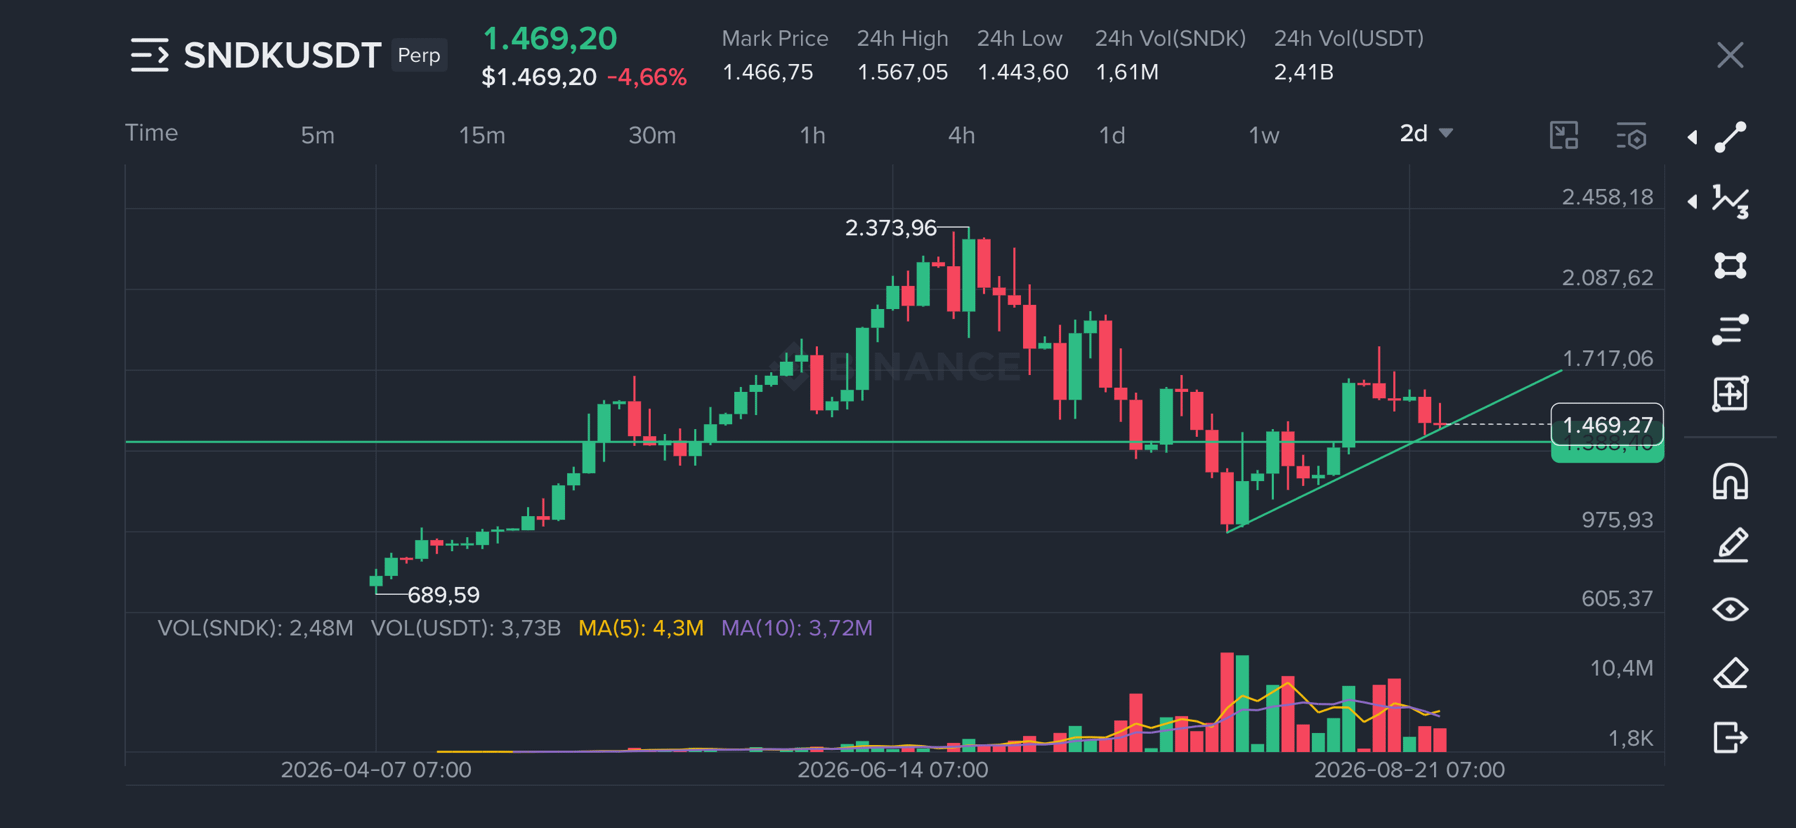
Task: Tap the SNDKUSDT symbol name
Action: pyautogui.click(x=282, y=55)
